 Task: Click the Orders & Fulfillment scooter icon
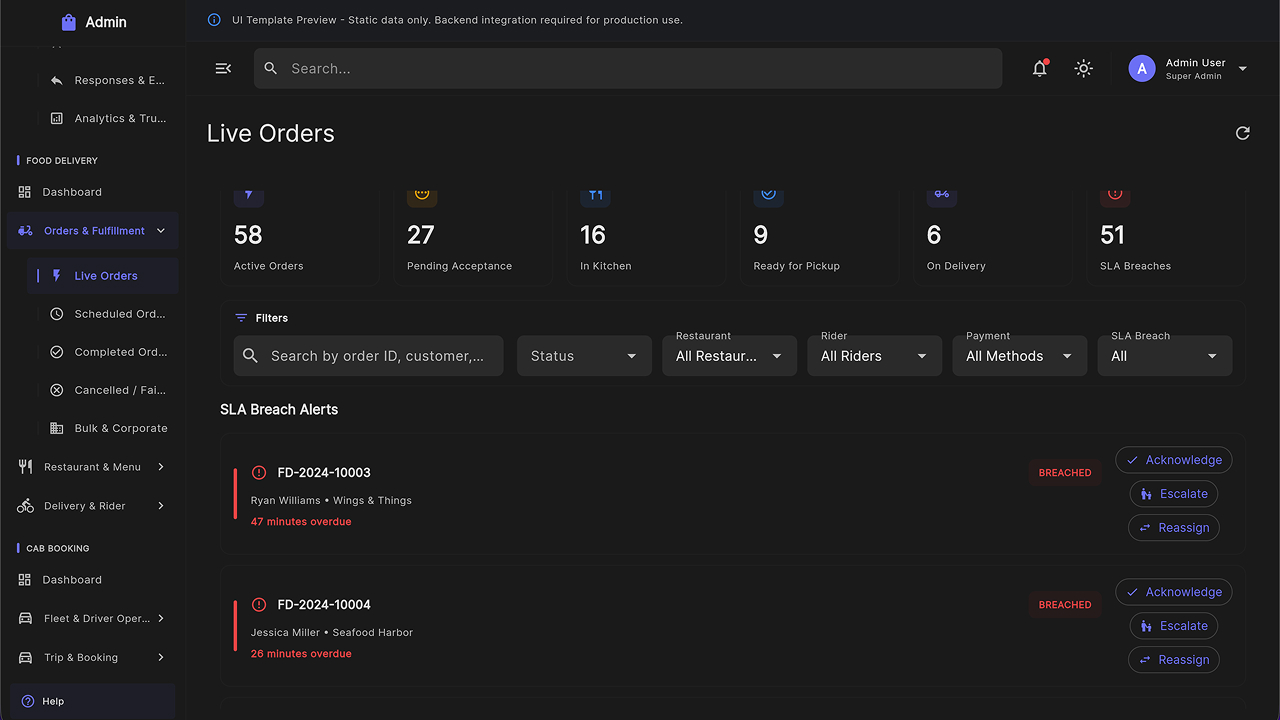click(x=25, y=231)
